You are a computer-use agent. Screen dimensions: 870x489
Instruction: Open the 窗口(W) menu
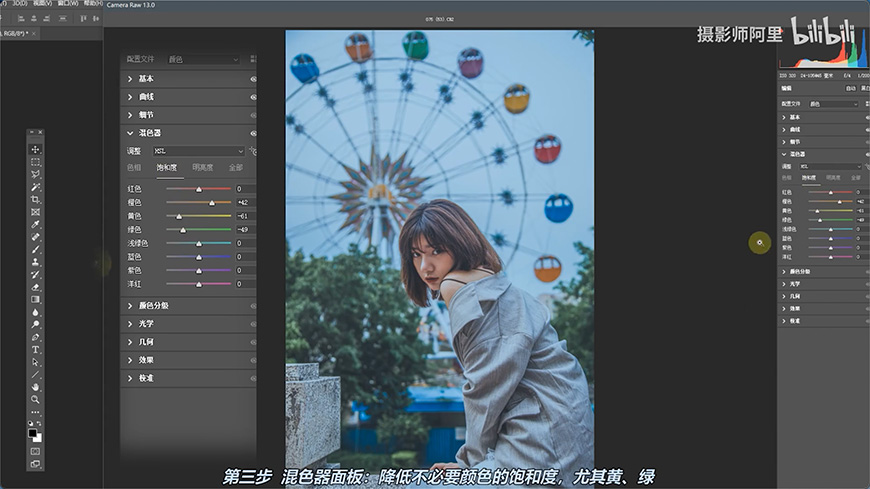pos(68,3)
